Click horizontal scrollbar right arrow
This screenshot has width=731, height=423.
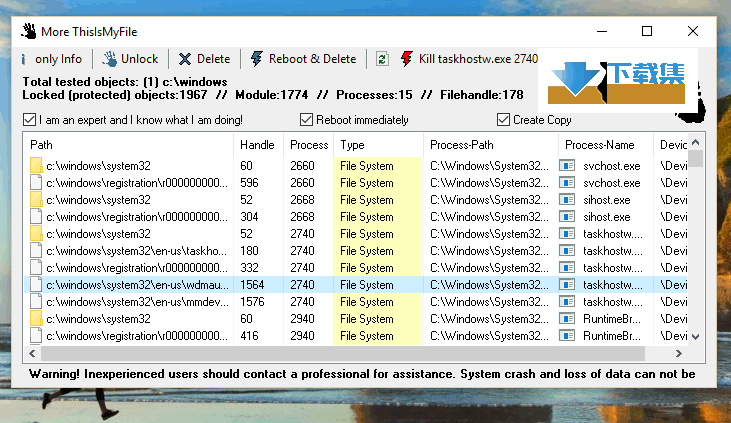pyautogui.click(x=679, y=354)
